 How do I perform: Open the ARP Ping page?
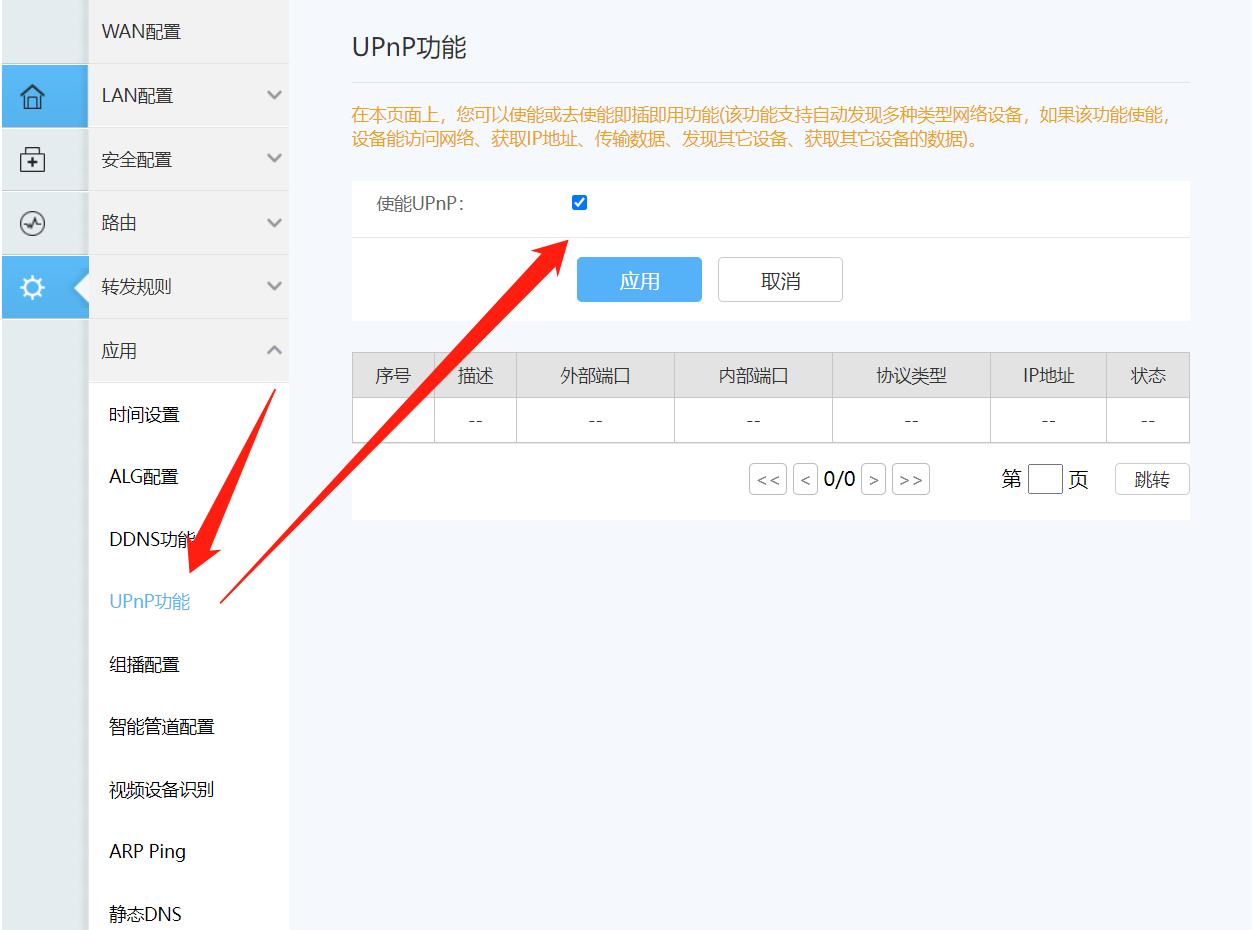[x=146, y=851]
